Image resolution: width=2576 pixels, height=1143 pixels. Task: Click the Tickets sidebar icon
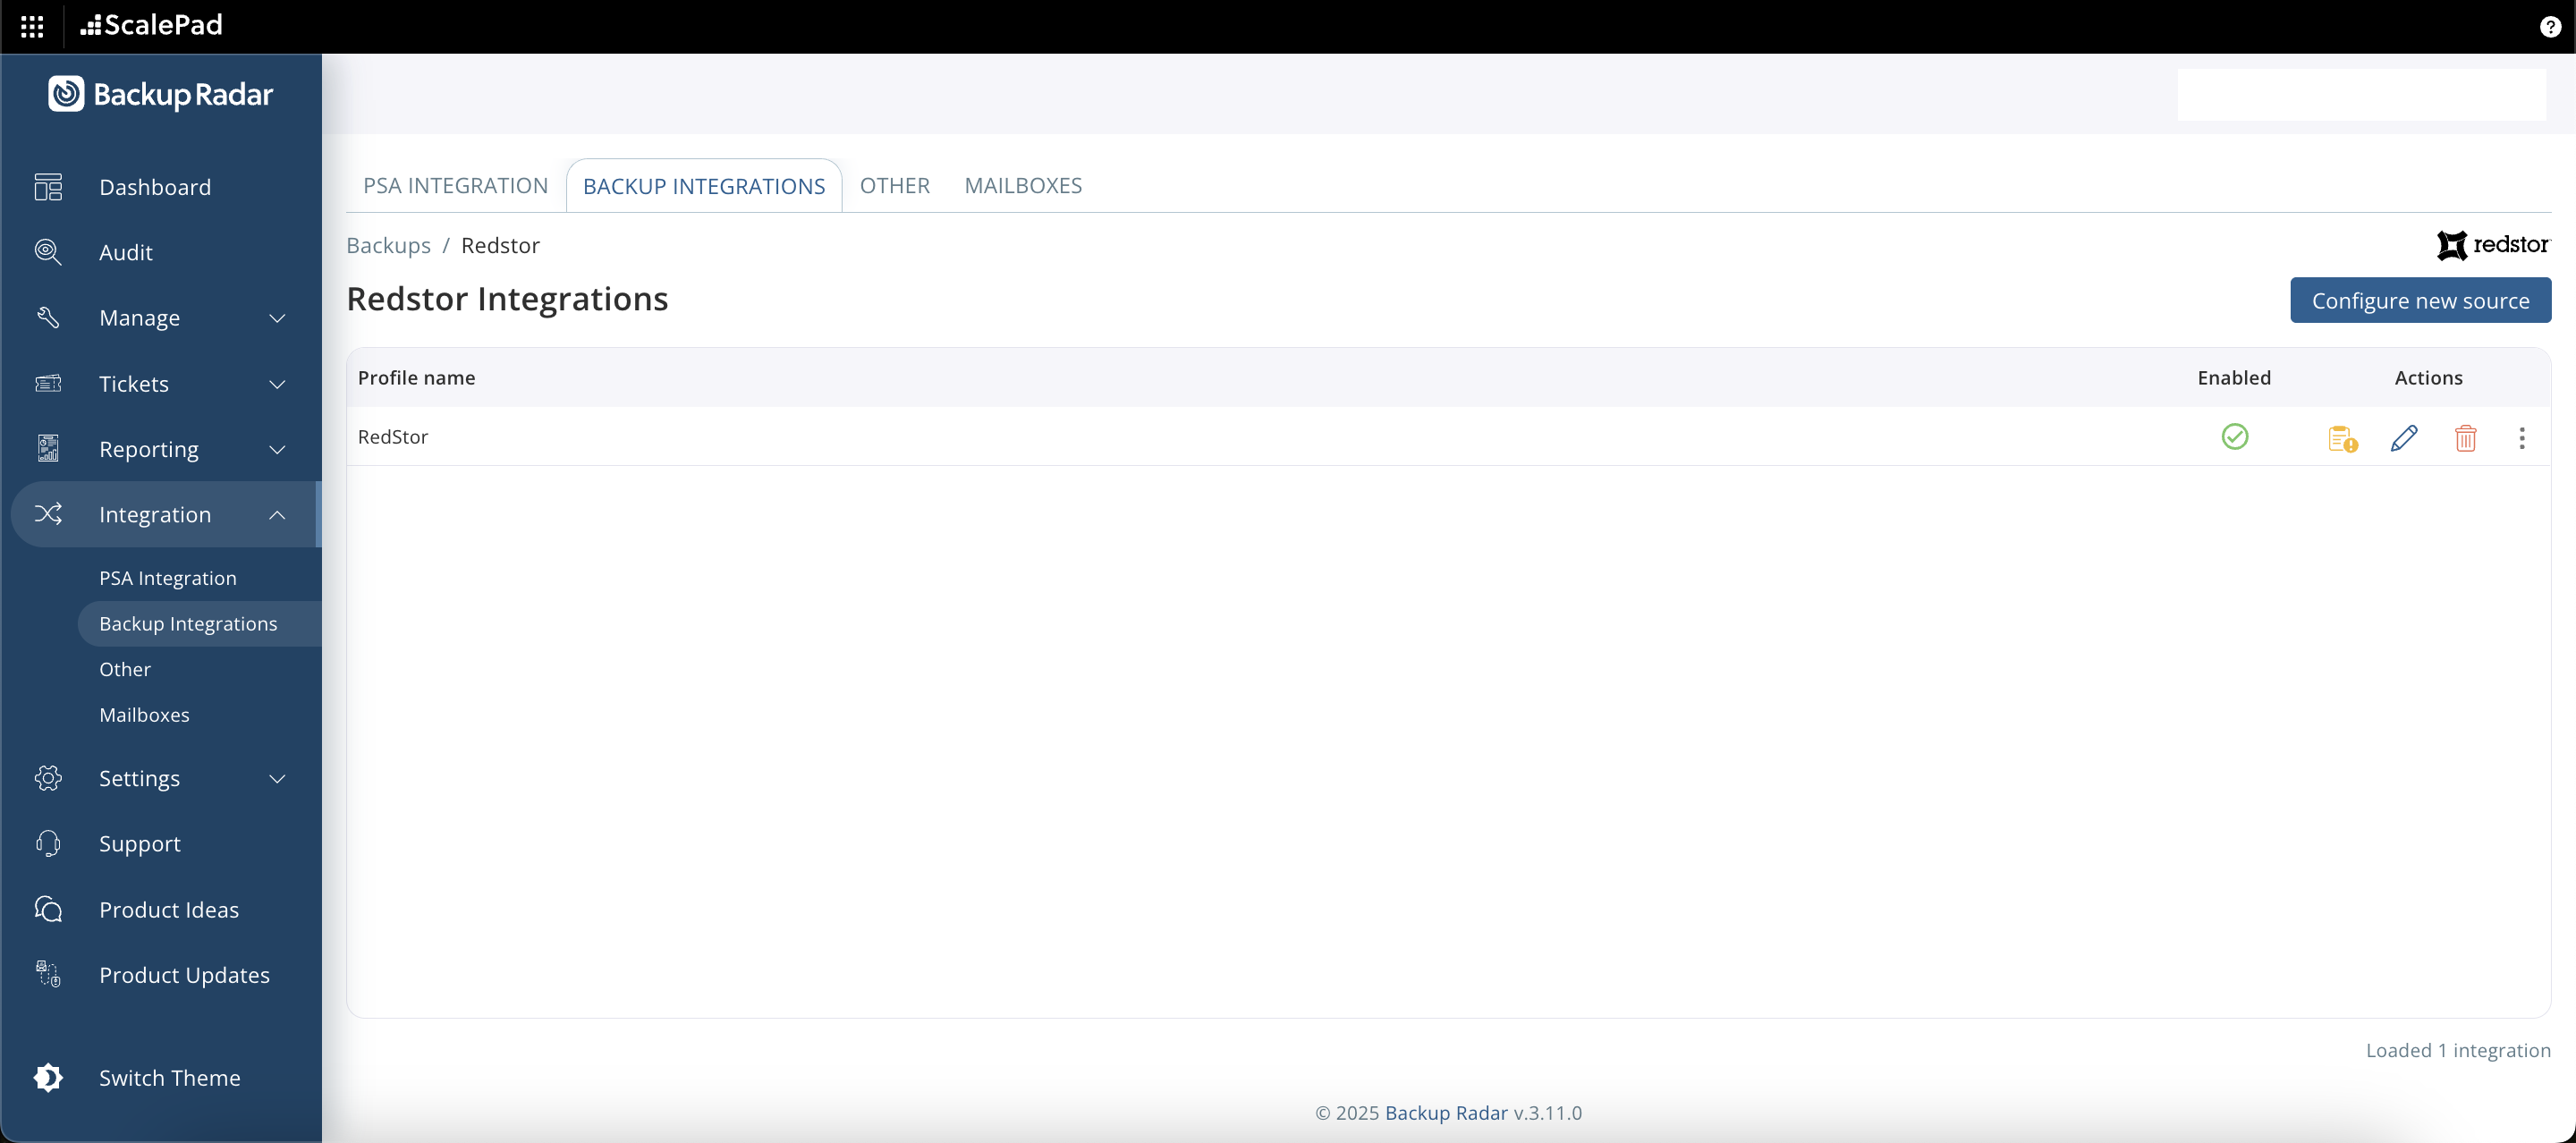(x=48, y=383)
